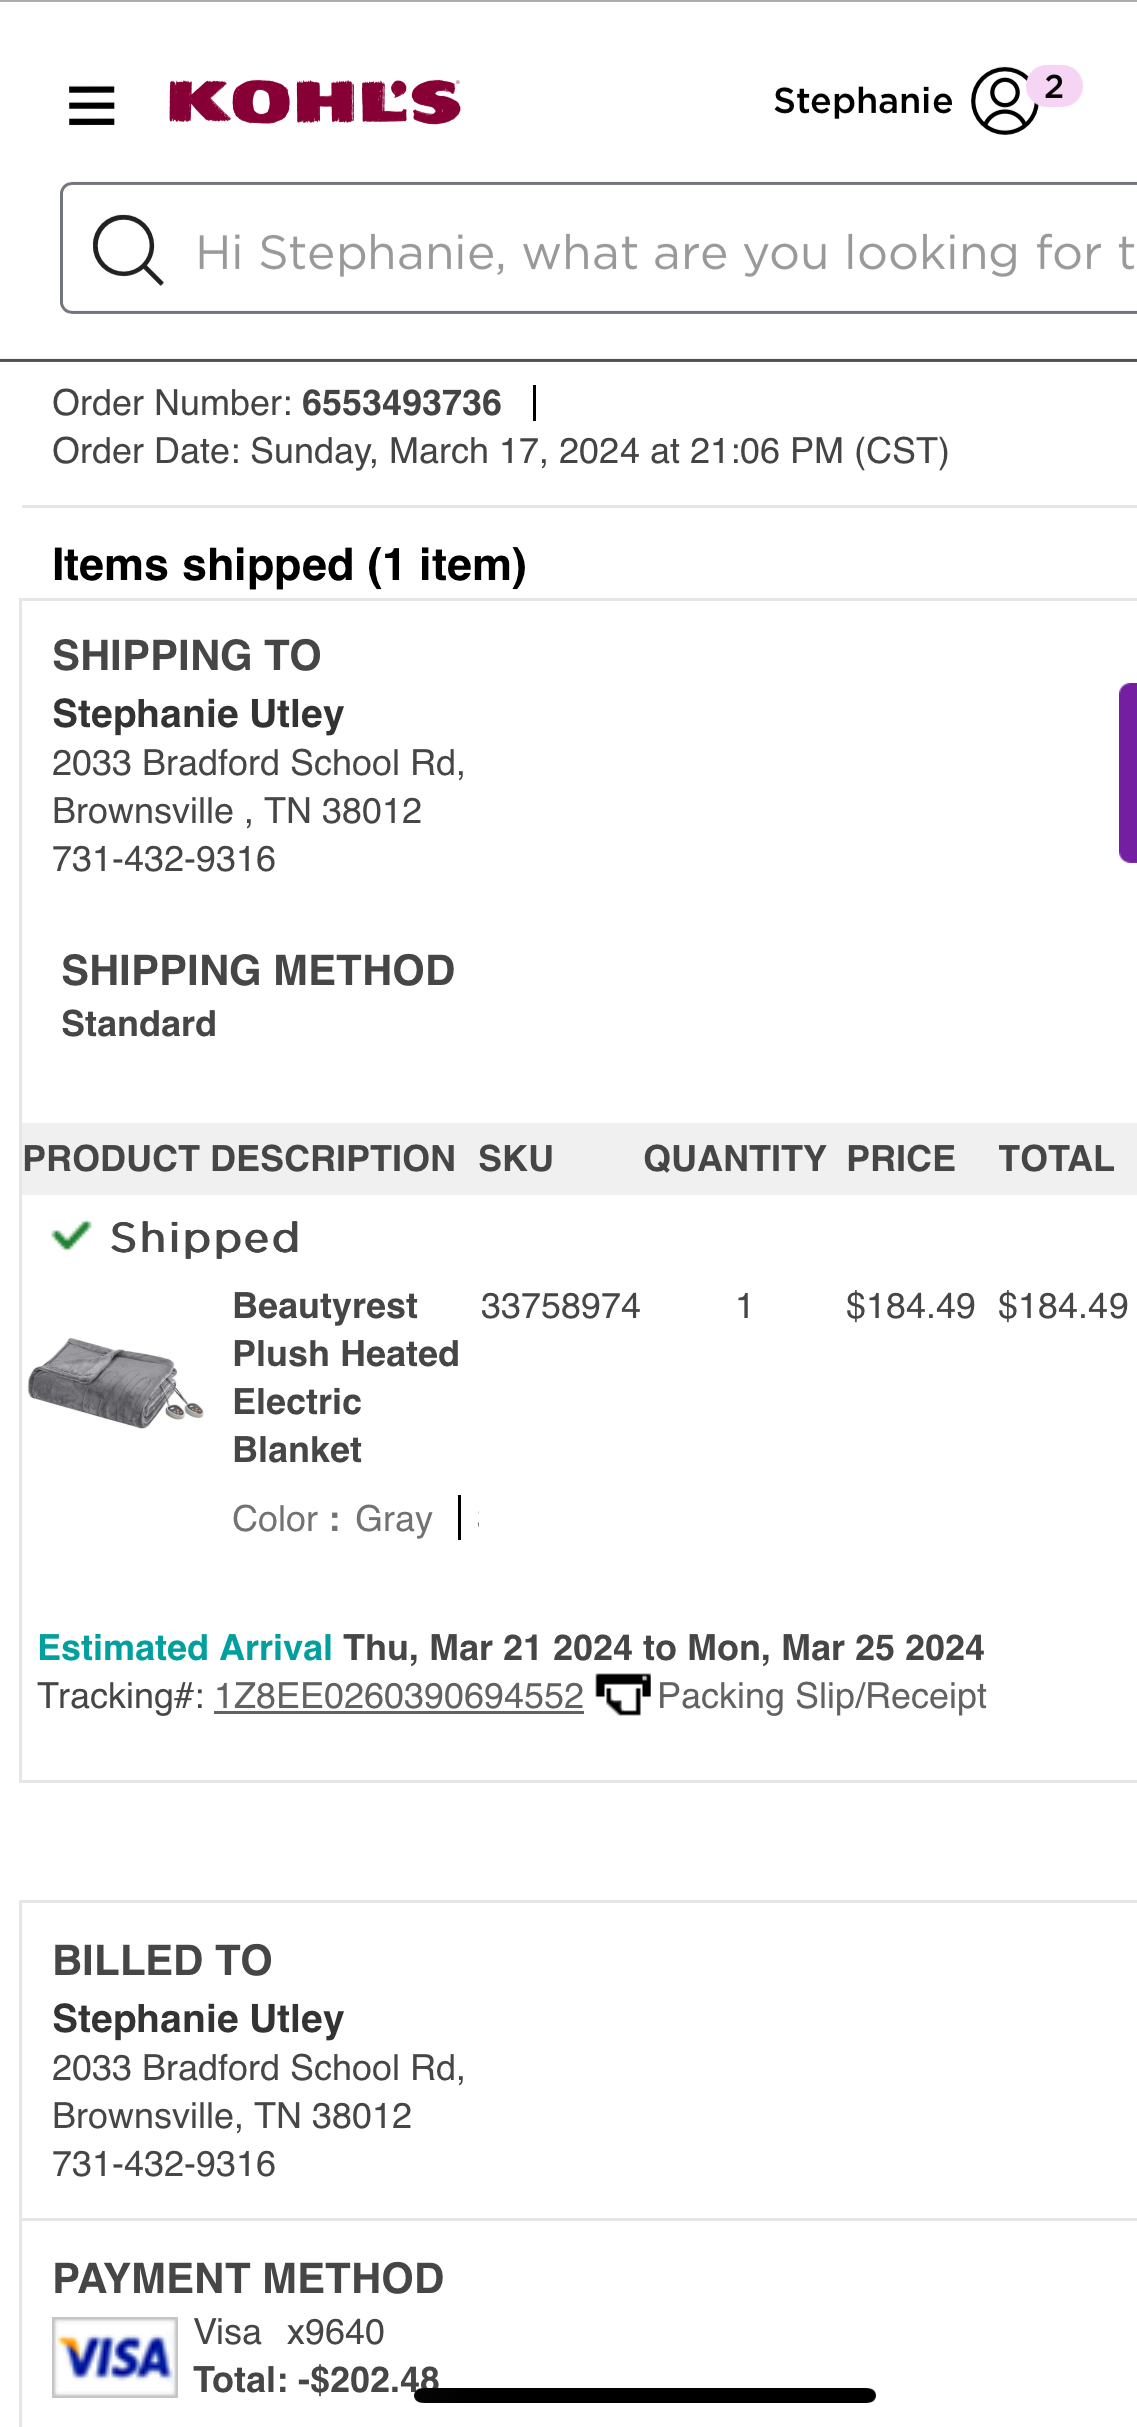Image resolution: width=1137 pixels, height=2427 pixels.
Task: Tap the Items shipped (1 item) heading
Action: click(289, 565)
